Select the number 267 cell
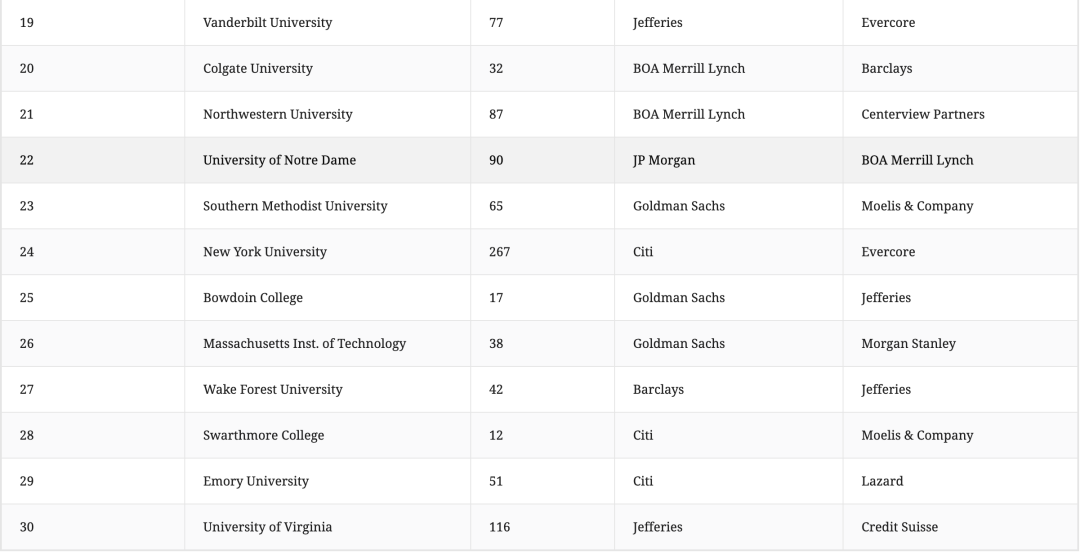 click(499, 252)
